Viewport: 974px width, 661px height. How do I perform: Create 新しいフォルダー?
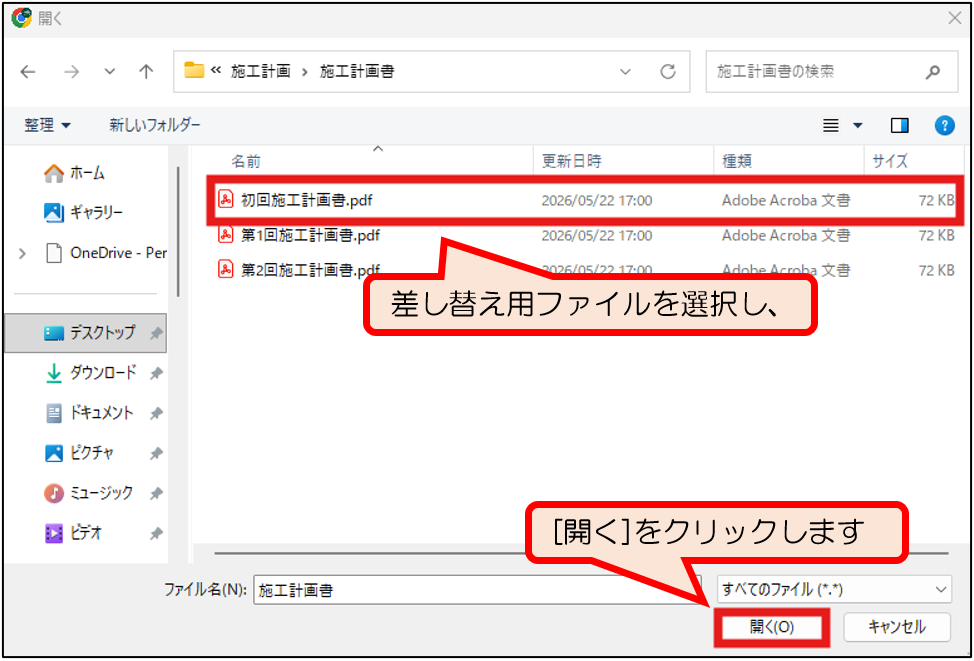[155, 125]
